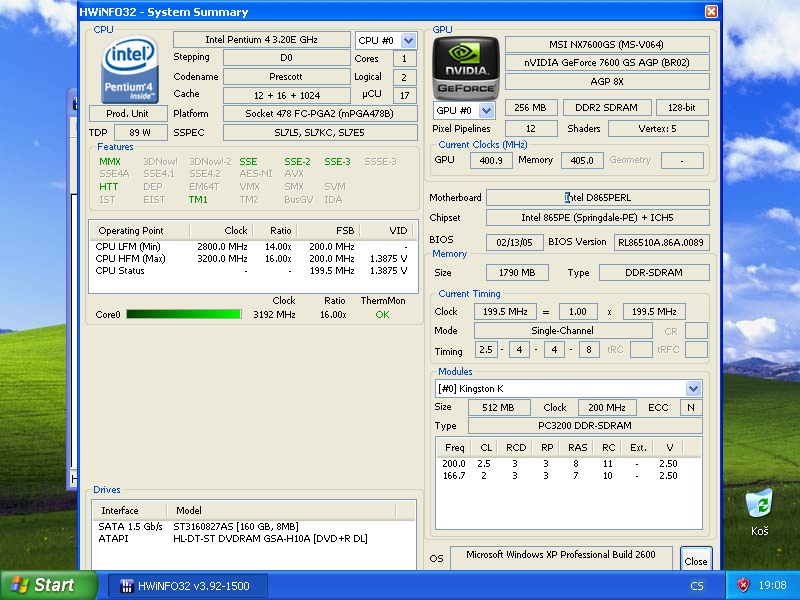Click the nVIDIA GeForce 7600 GS AGP field
This screenshot has width=800, height=600.
coord(607,63)
